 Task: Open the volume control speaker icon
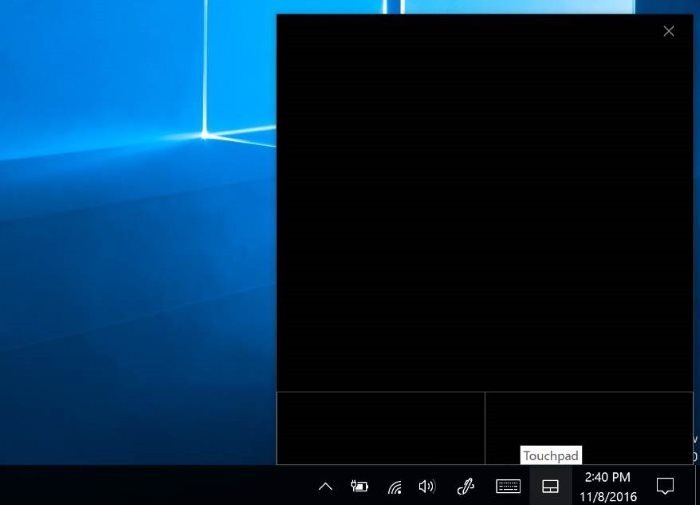tap(427, 486)
